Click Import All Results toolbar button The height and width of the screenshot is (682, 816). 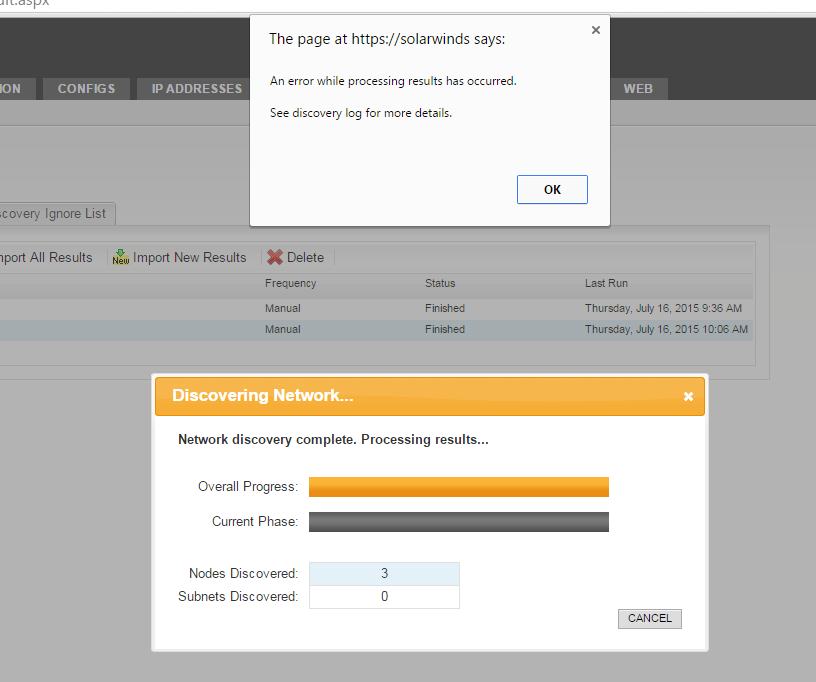(x=46, y=258)
